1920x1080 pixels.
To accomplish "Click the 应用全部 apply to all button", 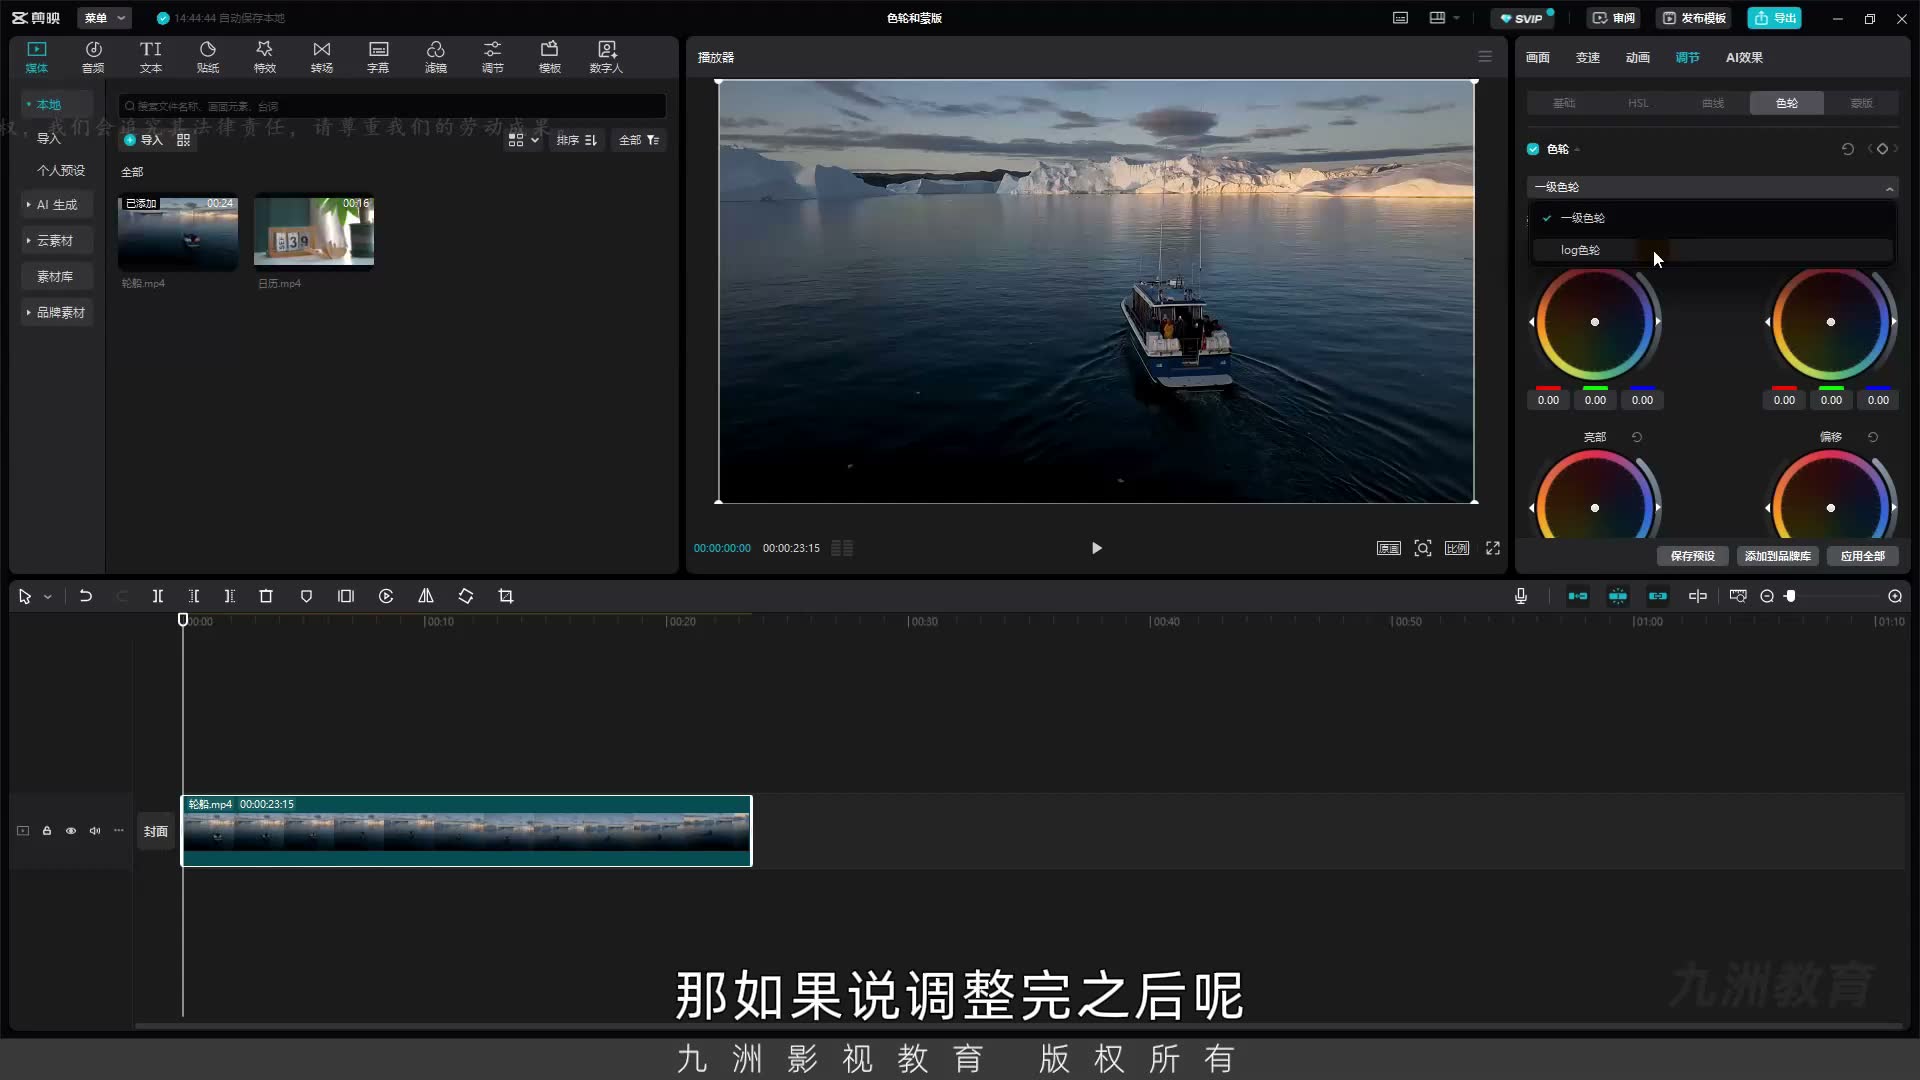I will pyautogui.click(x=1862, y=556).
